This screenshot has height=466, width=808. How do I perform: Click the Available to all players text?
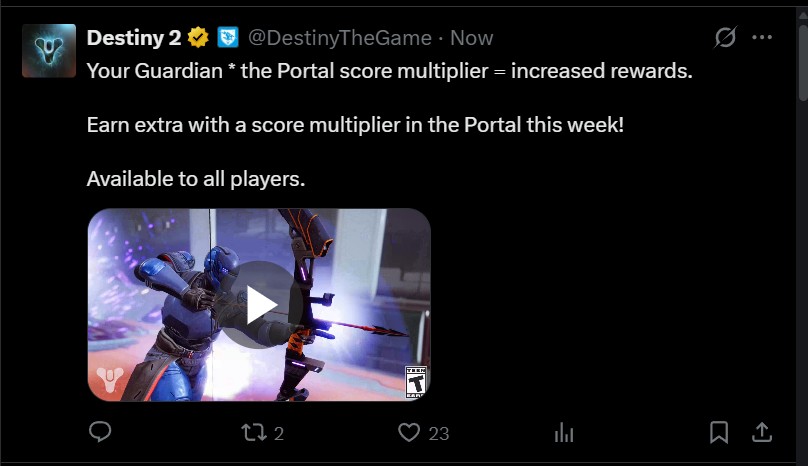pyautogui.click(x=196, y=179)
